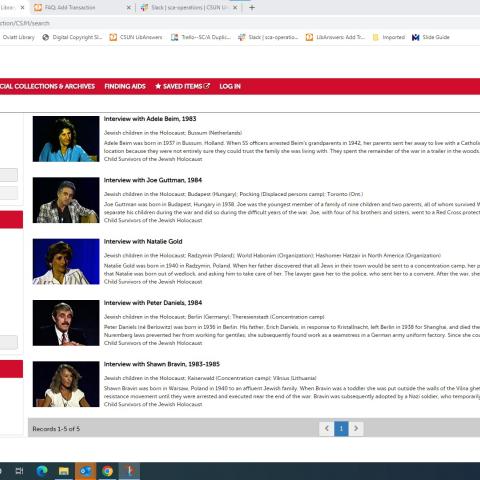Viewport: 480px width, 480px height.
Task: Click Child Survivors collection under Joe Guttman
Action: tap(153, 220)
